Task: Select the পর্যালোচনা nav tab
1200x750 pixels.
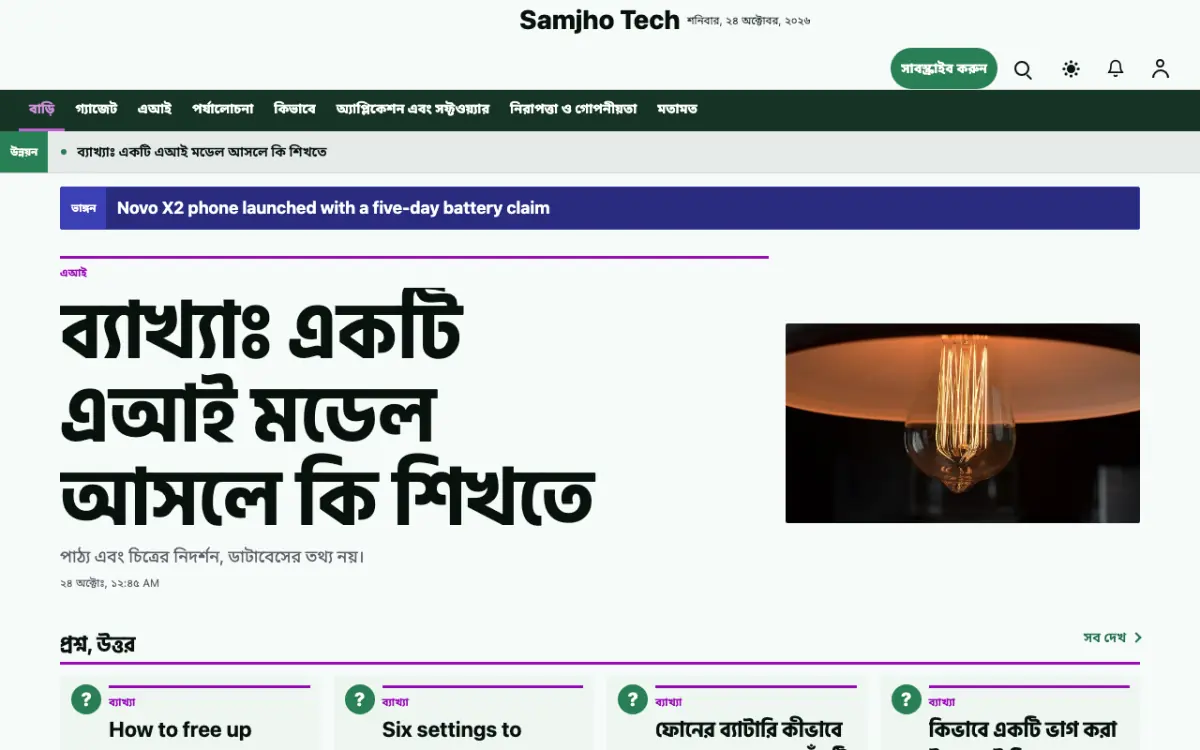Action: 223,109
